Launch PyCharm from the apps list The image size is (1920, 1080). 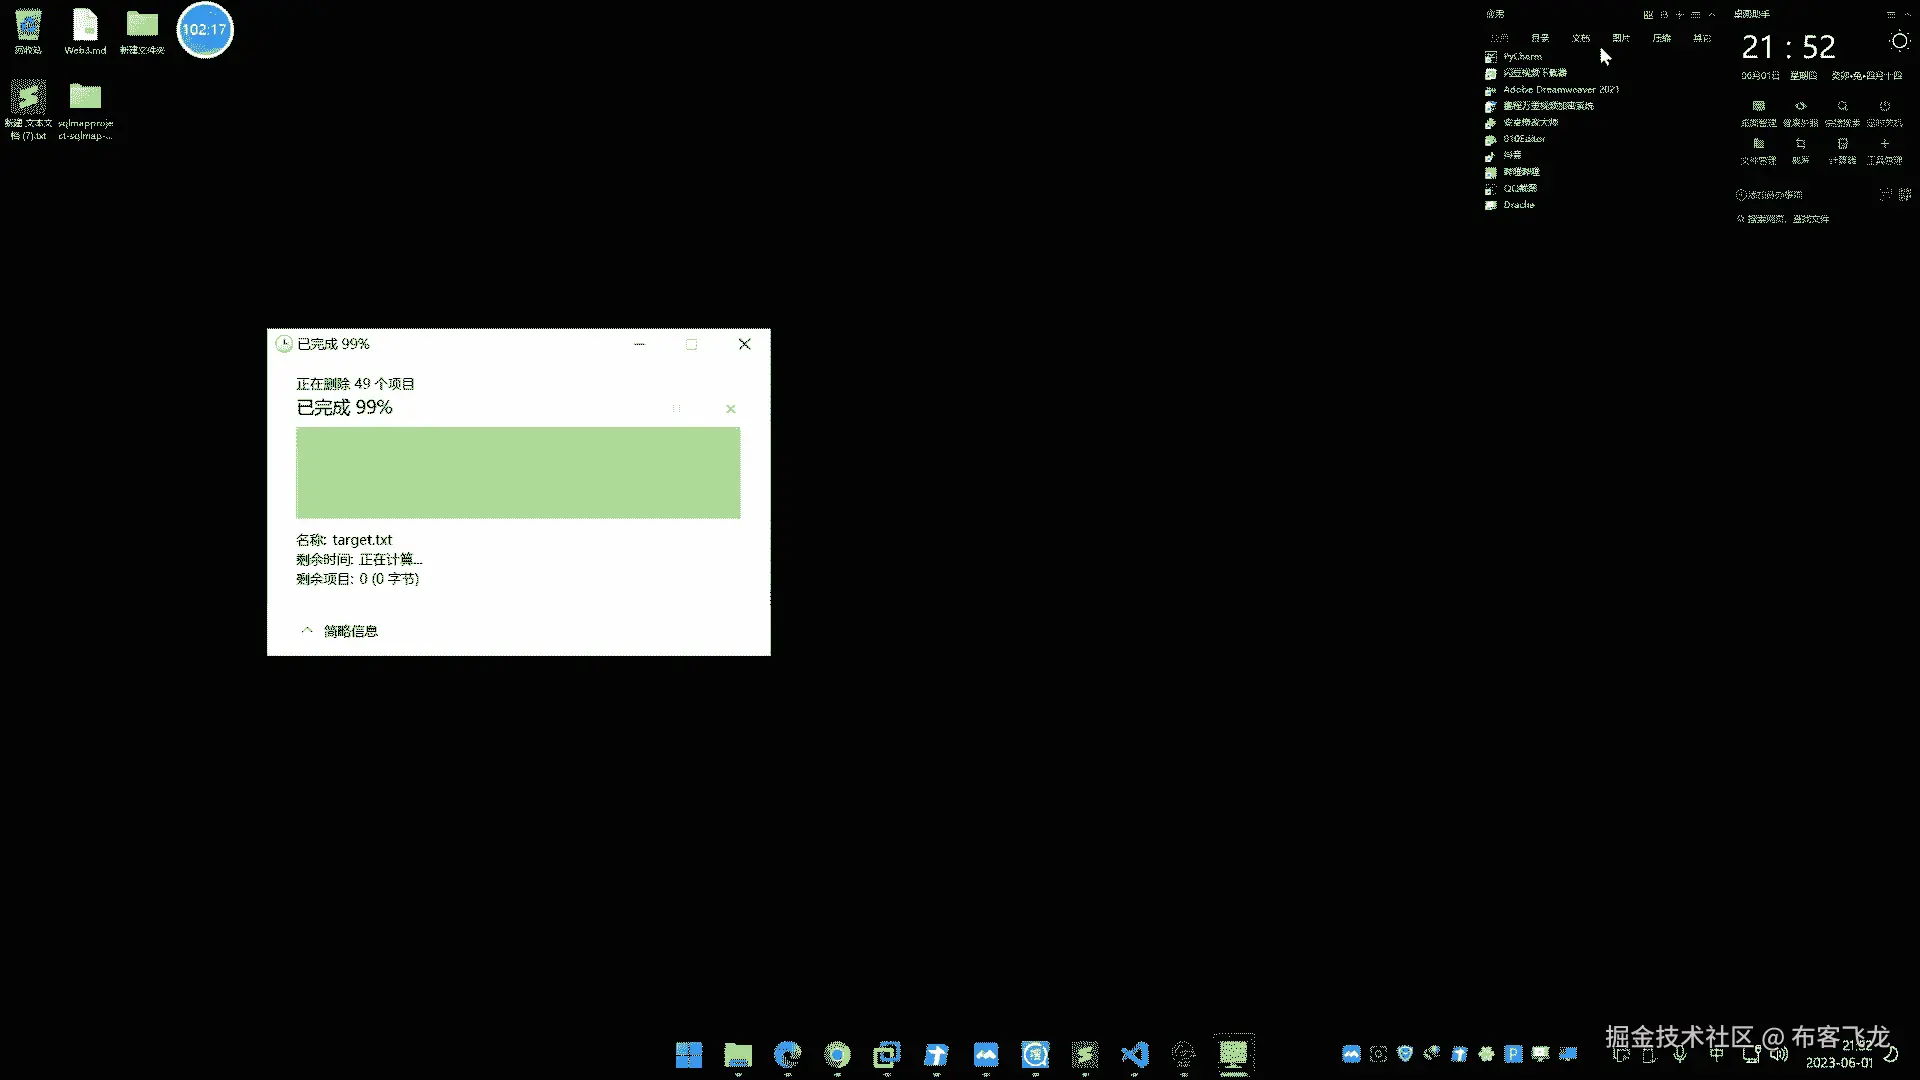pos(1522,57)
